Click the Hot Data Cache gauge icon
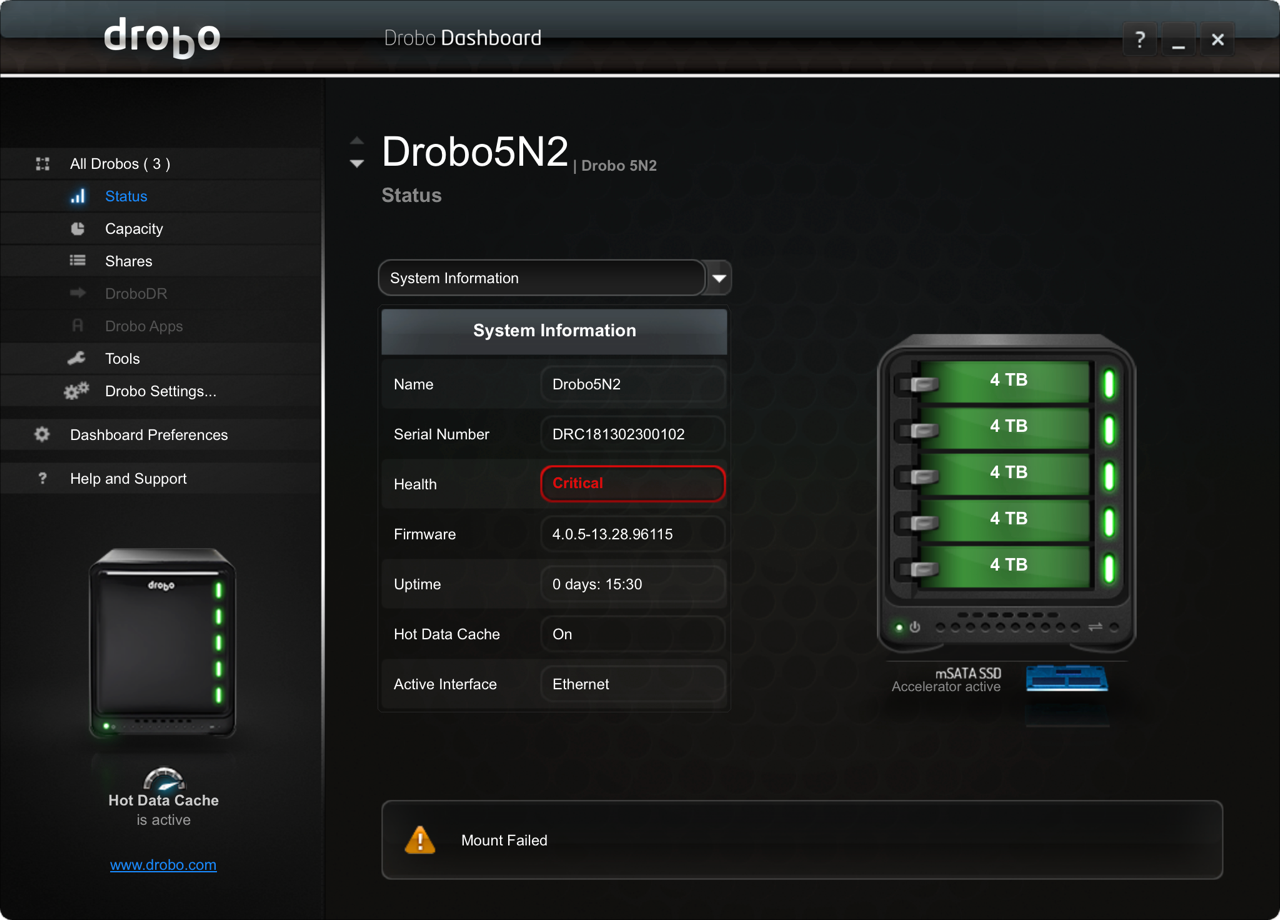The image size is (1280, 920). pos(164,778)
